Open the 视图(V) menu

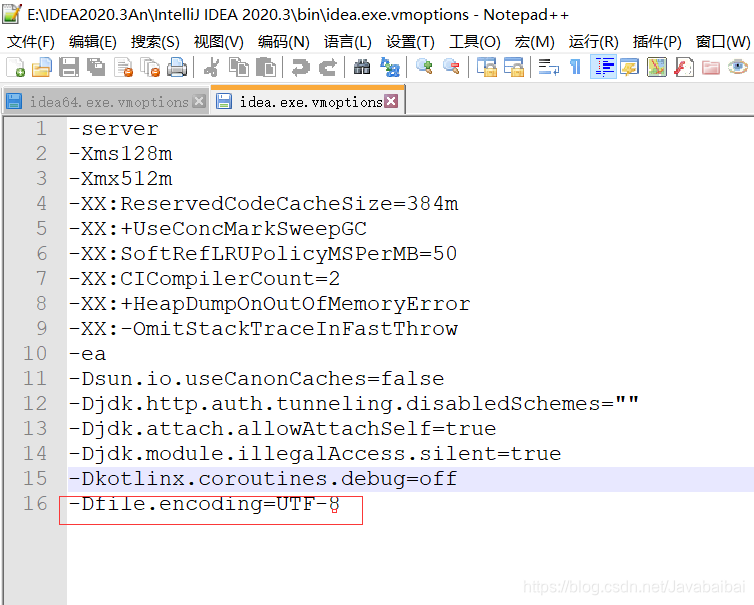[x=218, y=42]
